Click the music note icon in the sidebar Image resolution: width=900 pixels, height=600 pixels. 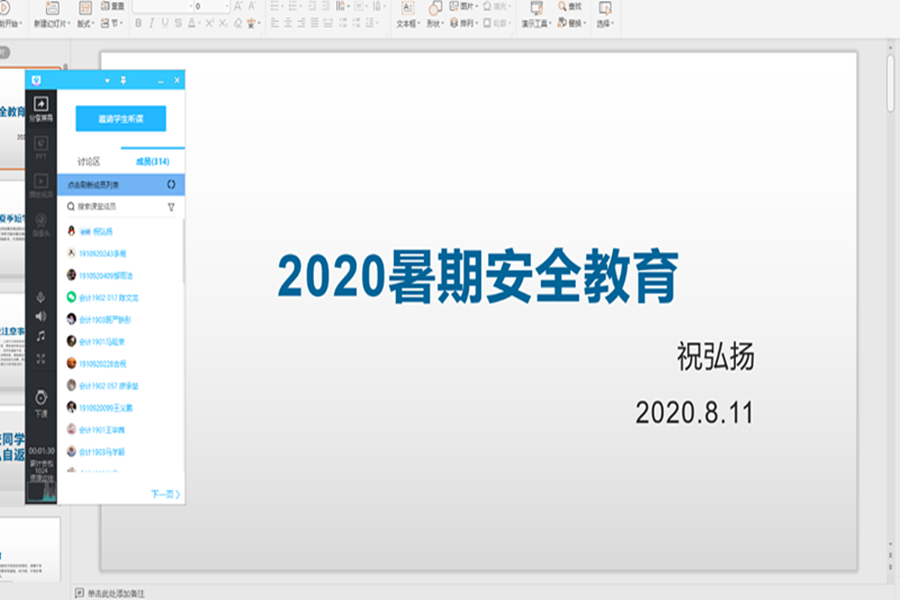coord(41,336)
